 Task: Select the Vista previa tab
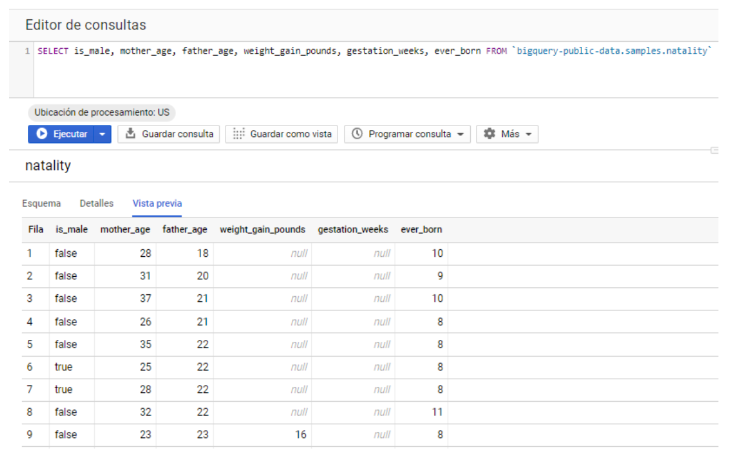tap(157, 203)
